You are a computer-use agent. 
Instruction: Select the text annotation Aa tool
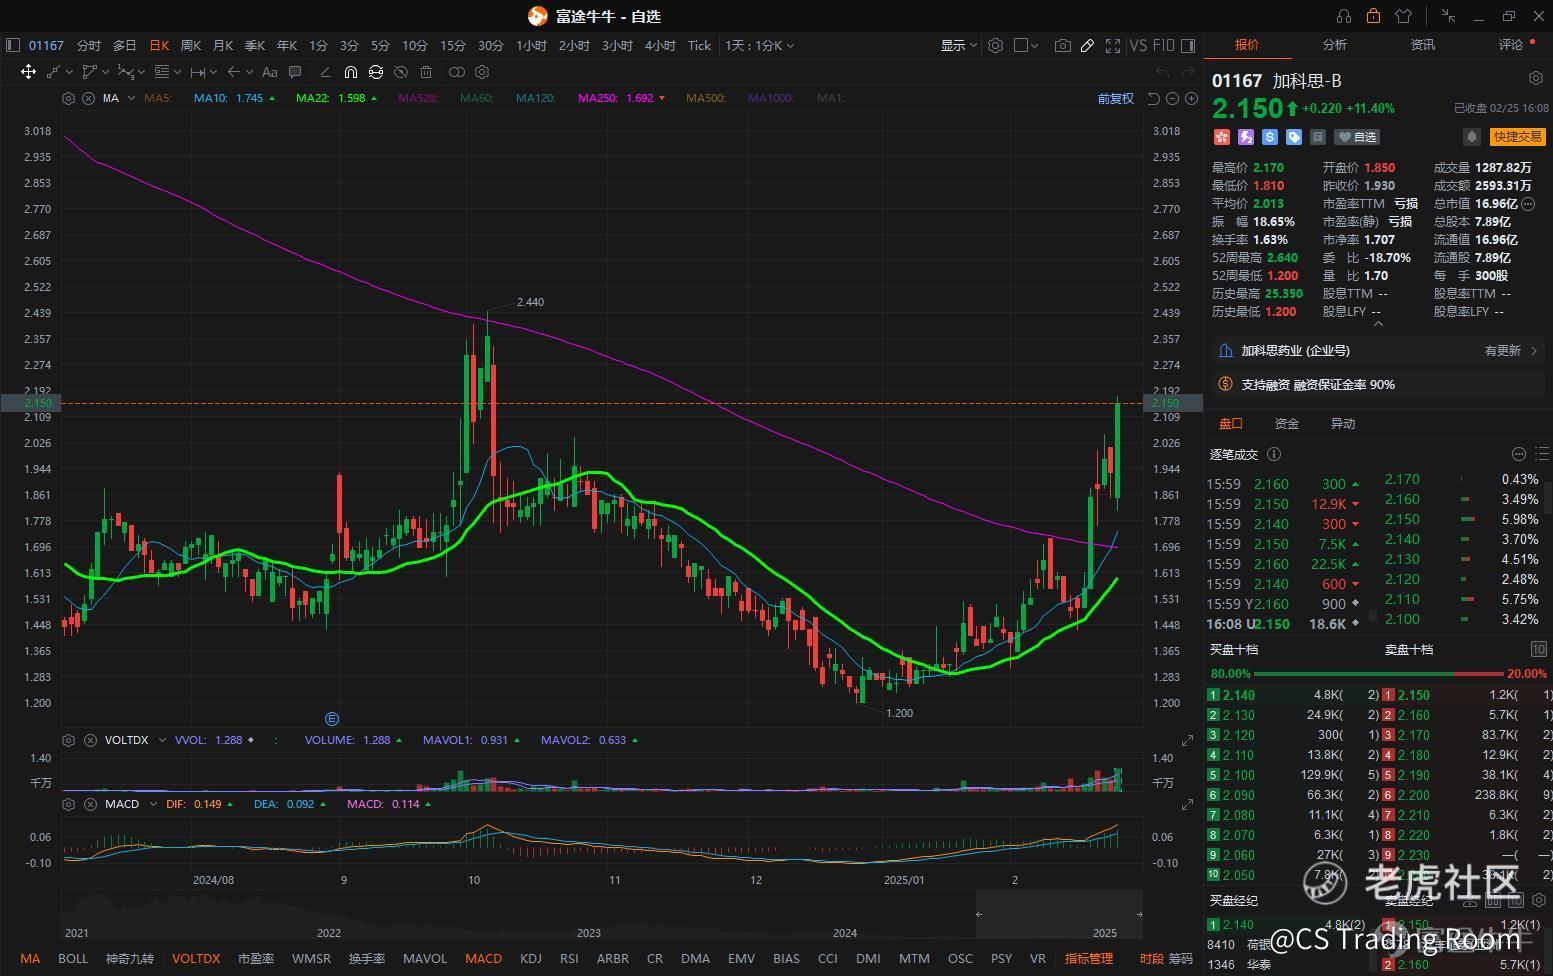269,72
